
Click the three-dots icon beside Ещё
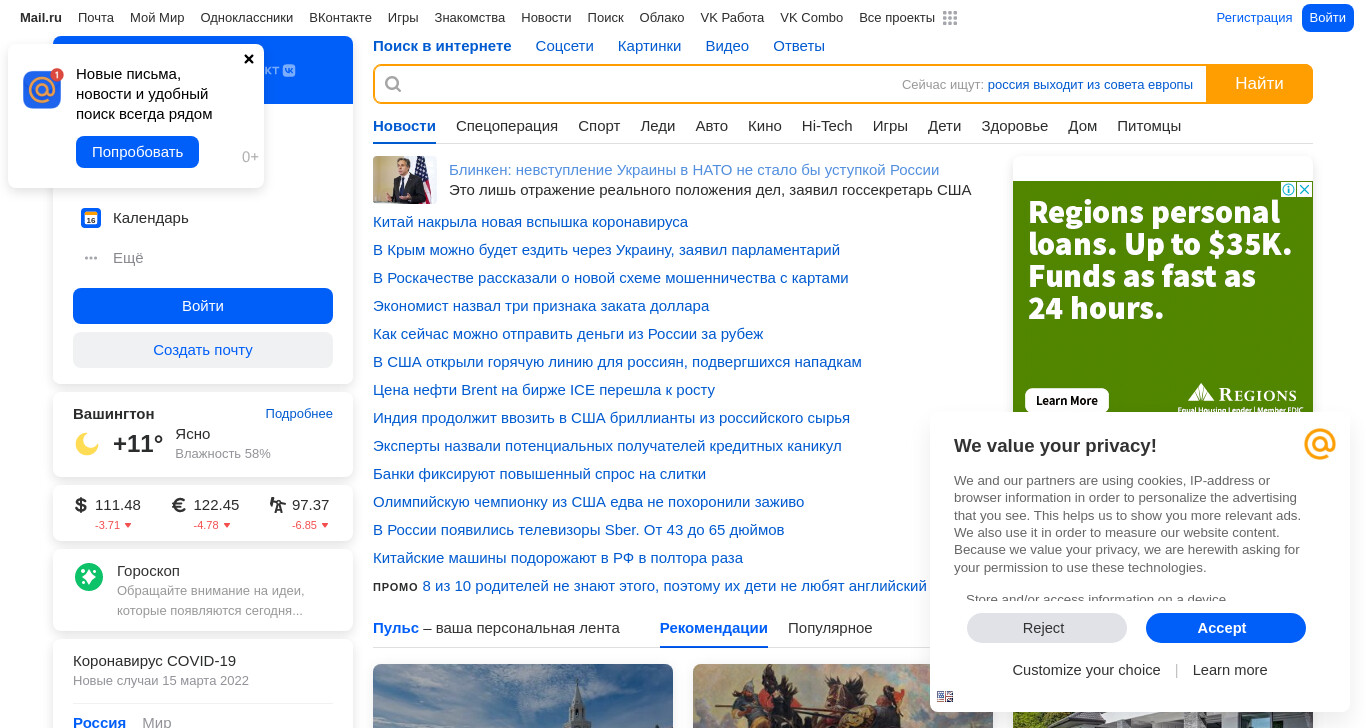(91, 258)
